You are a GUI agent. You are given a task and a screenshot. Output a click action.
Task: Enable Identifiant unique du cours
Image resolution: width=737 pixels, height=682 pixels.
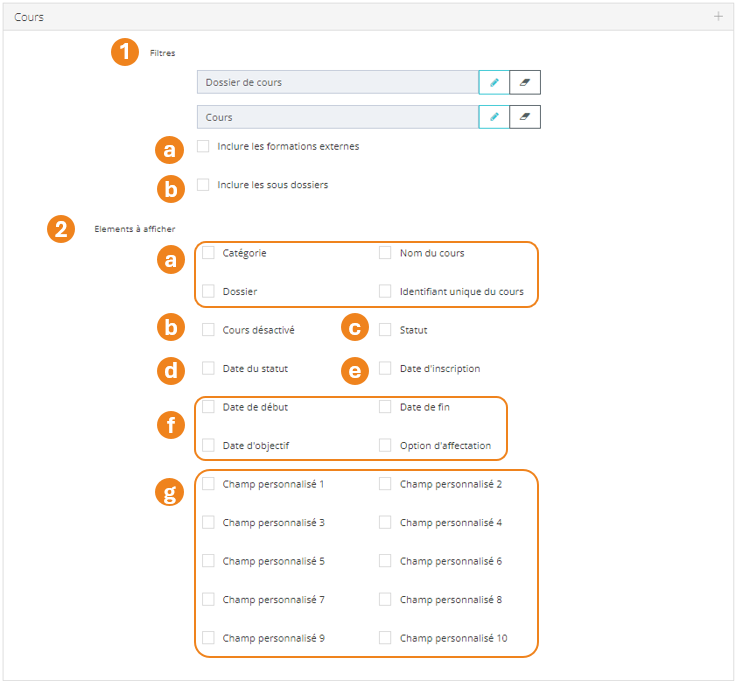point(385,292)
